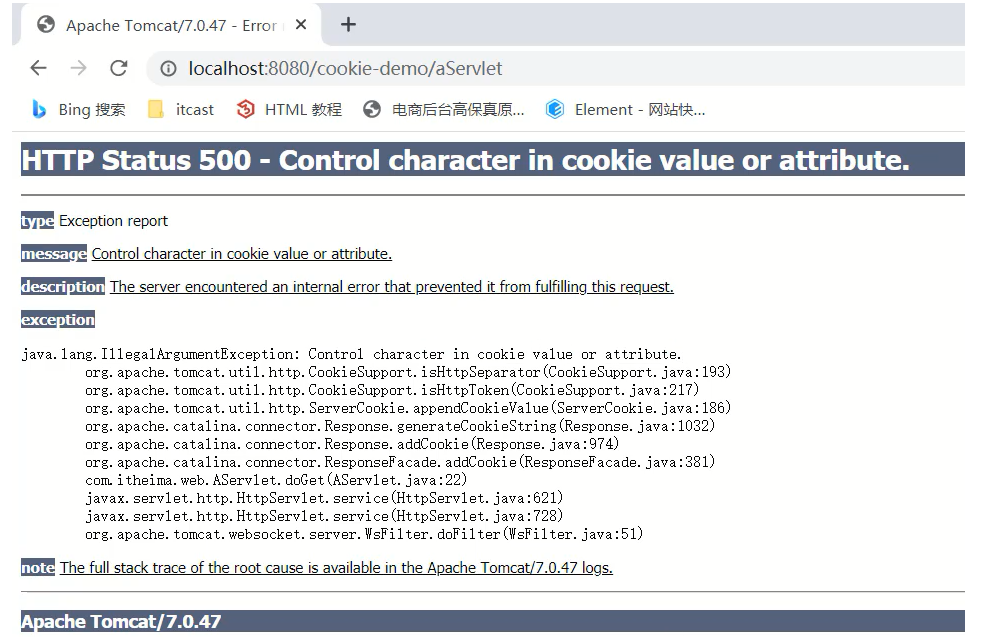This screenshot has height=637, width=985.
Task: Click the blue Element bookmark icon
Action: coord(555,109)
